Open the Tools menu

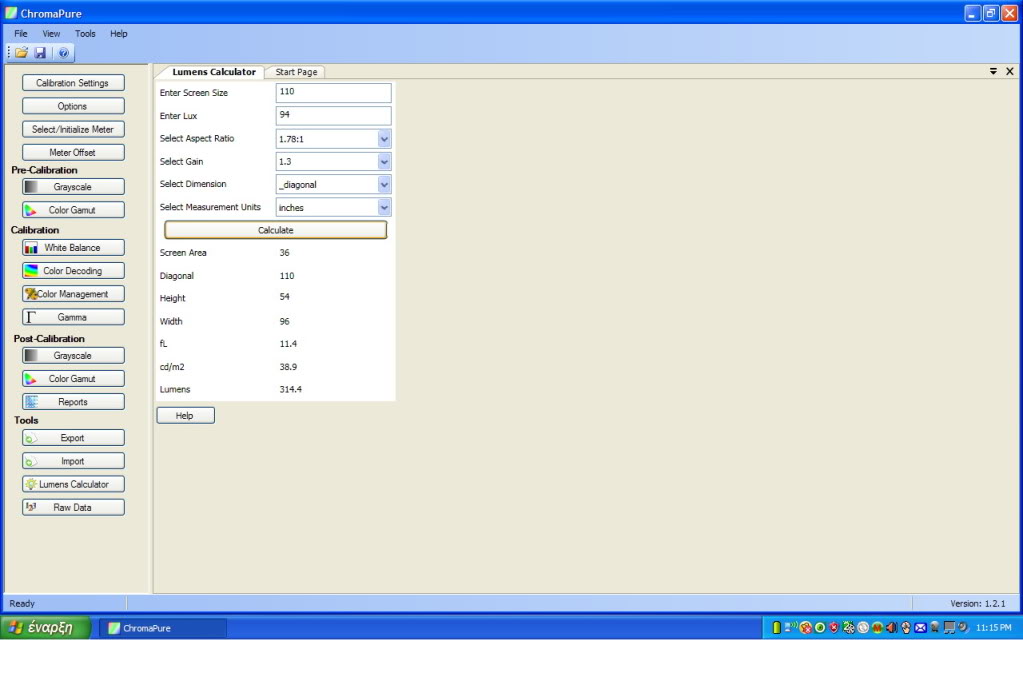point(85,33)
